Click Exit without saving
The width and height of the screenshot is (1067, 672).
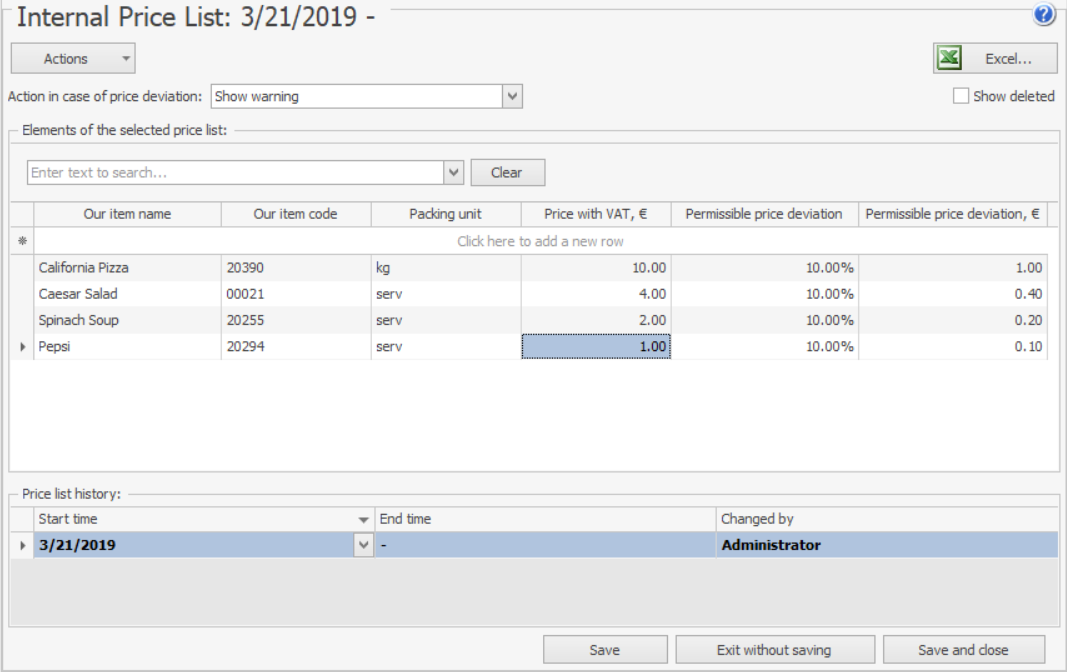pyautogui.click(x=774, y=650)
